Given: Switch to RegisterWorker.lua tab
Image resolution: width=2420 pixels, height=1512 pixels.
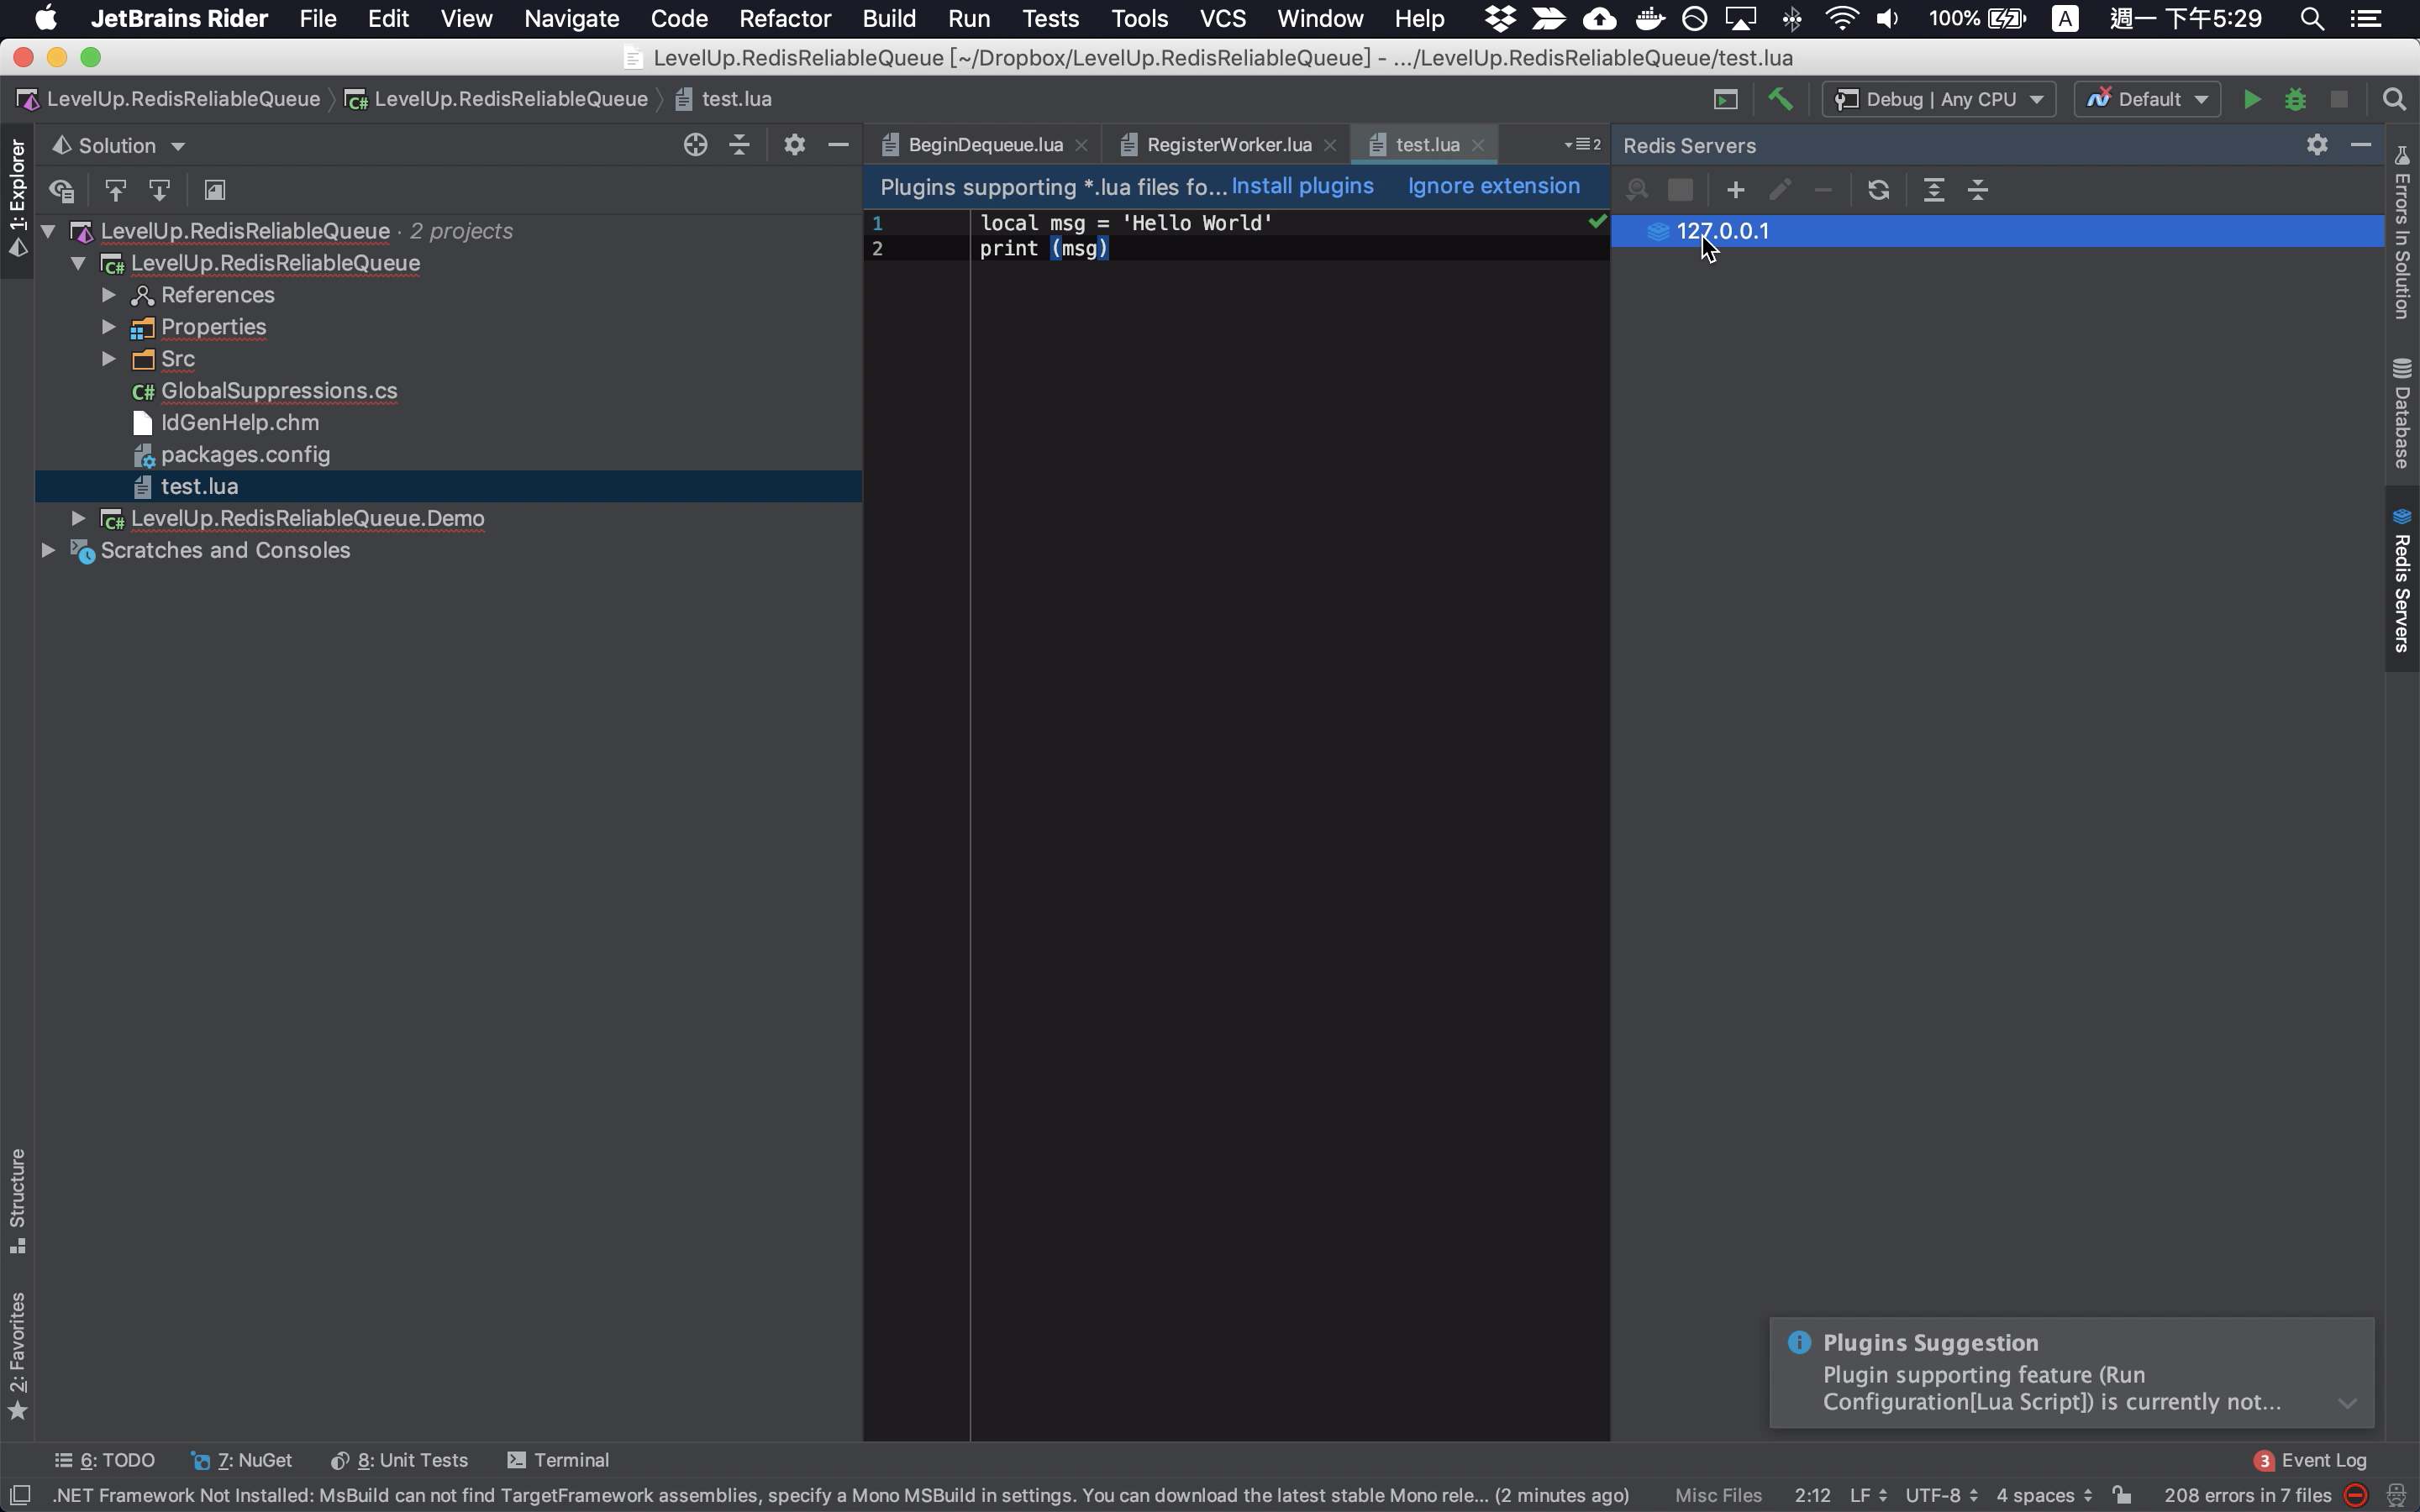Looking at the screenshot, I should coord(1228,145).
